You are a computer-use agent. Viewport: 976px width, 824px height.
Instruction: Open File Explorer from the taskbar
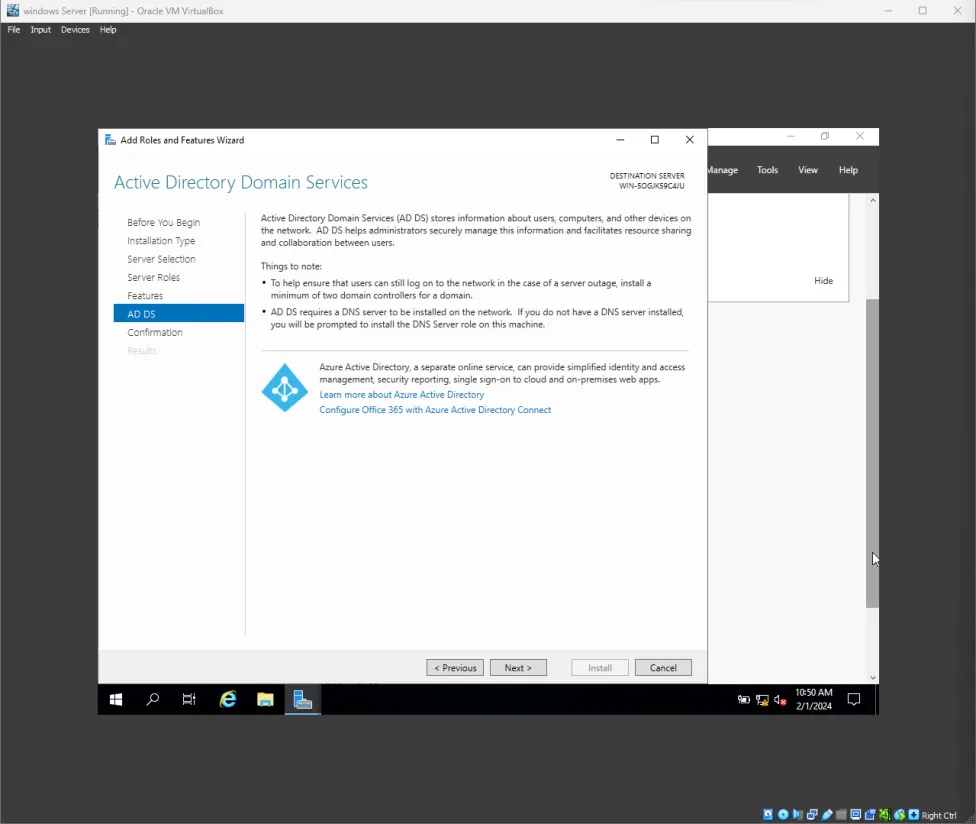[265, 700]
